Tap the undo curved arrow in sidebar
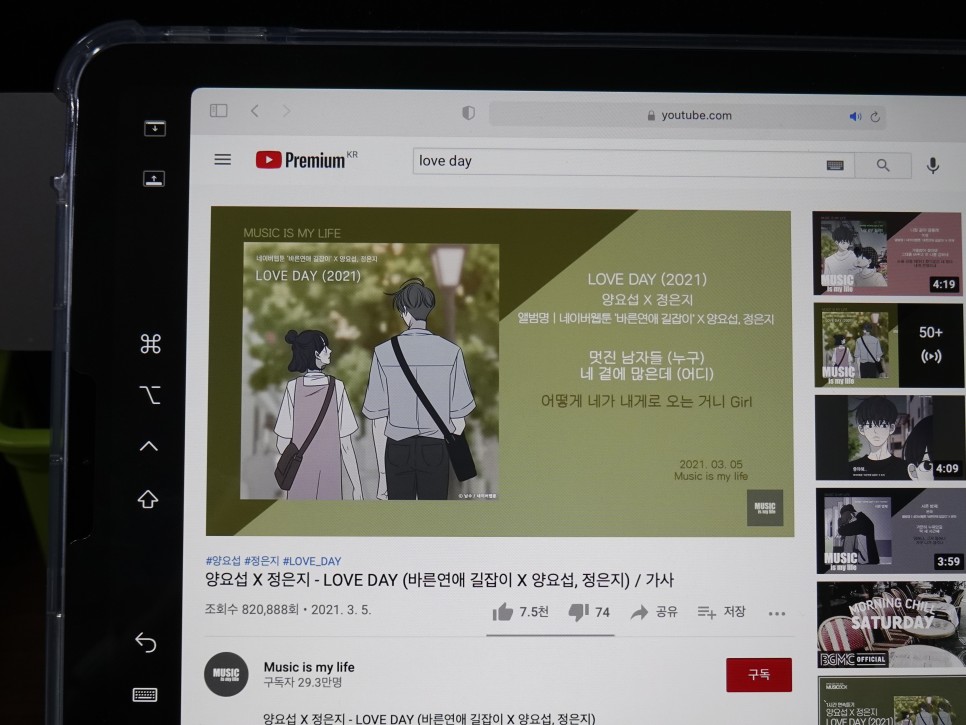Image resolution: width=966 pixels, height=725 pixels. click(x=145, y=642)
